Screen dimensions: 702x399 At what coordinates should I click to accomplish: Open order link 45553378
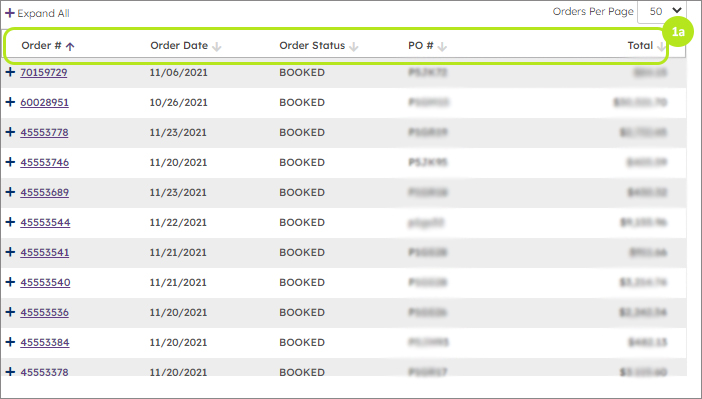(44, 372)
